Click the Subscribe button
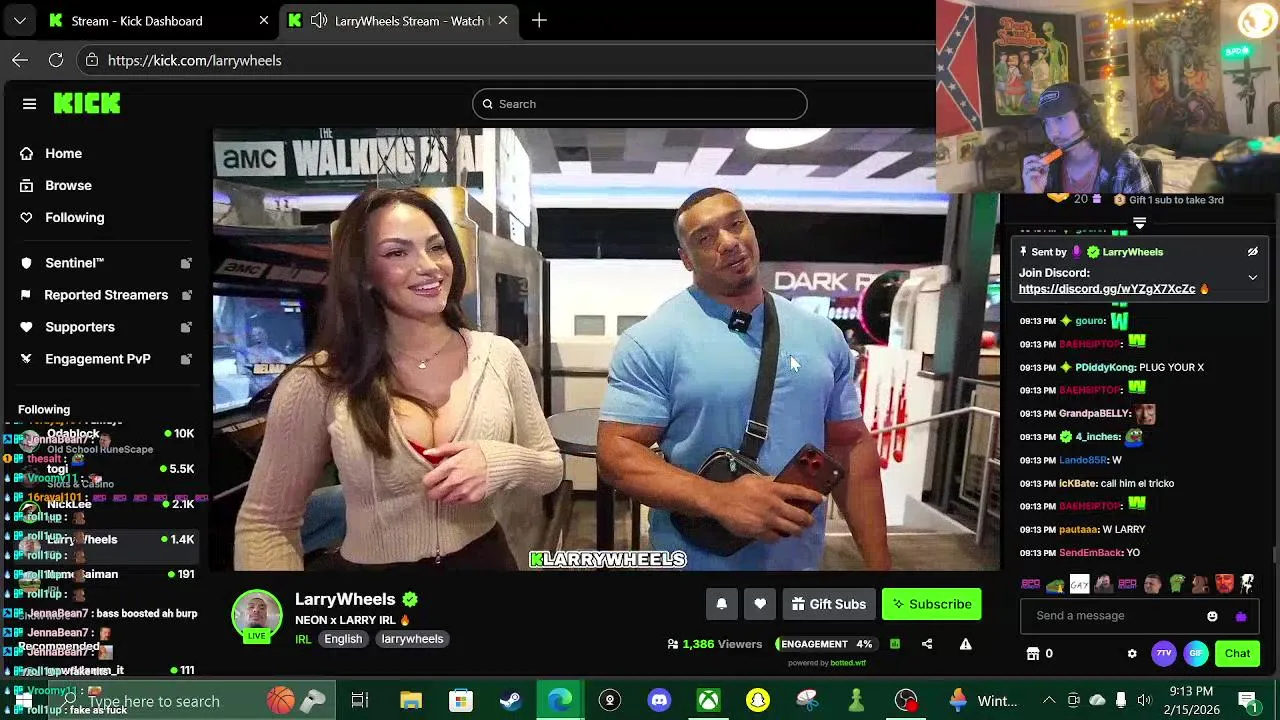This screenshot has height=720, width=1280. [932, 604]
